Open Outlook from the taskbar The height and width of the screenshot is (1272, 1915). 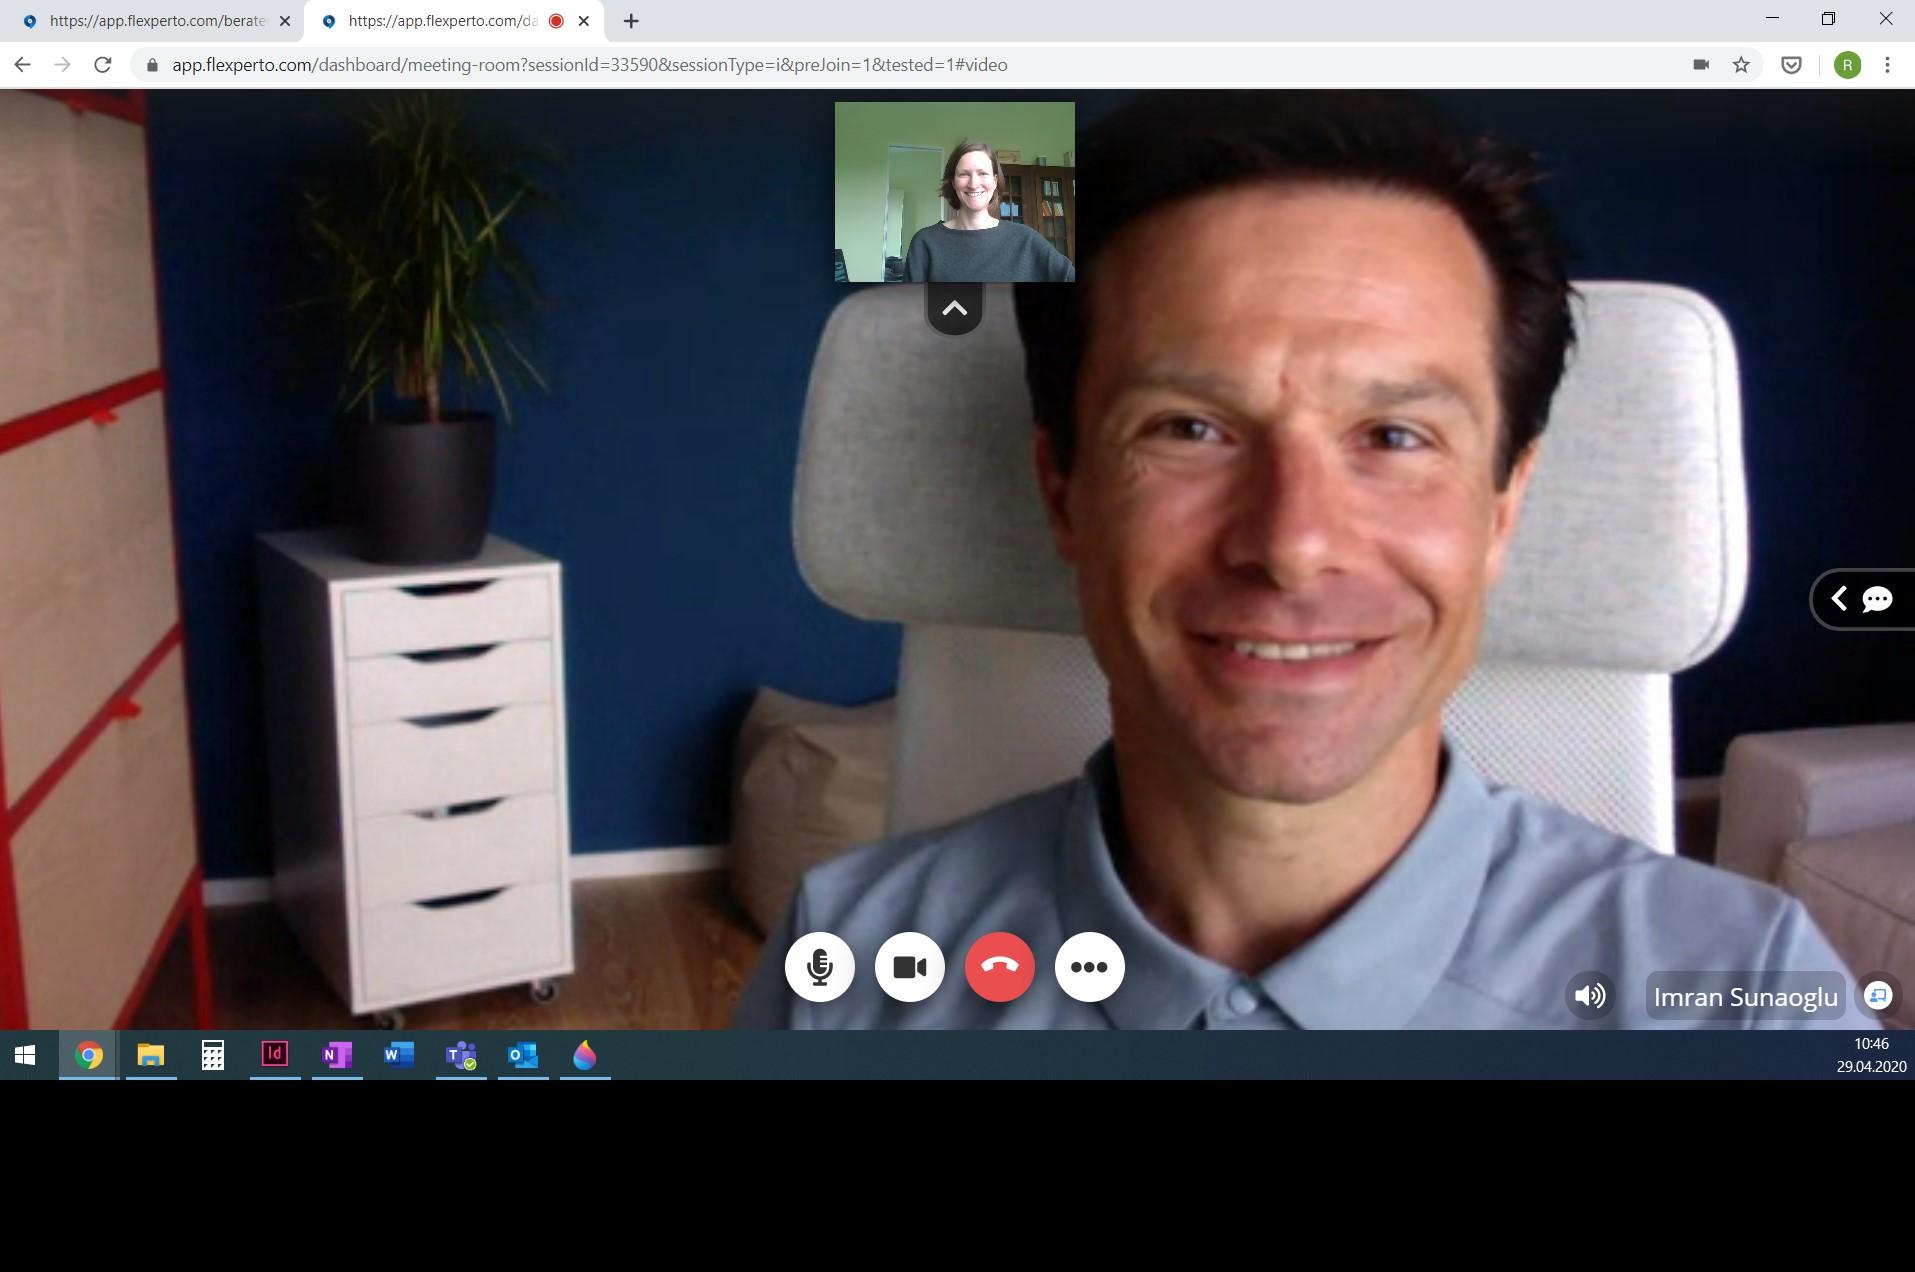(x=523, y=1055)
